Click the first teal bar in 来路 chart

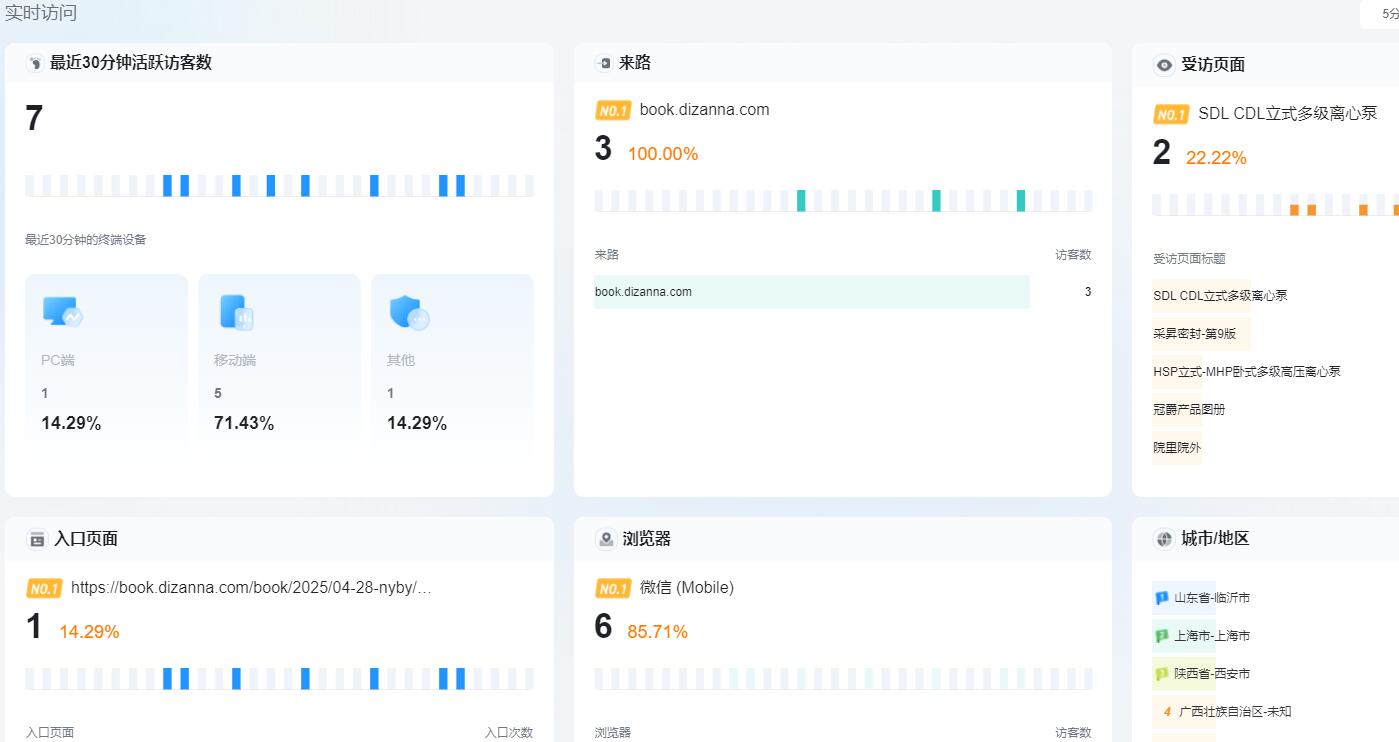tap(801, 200)
